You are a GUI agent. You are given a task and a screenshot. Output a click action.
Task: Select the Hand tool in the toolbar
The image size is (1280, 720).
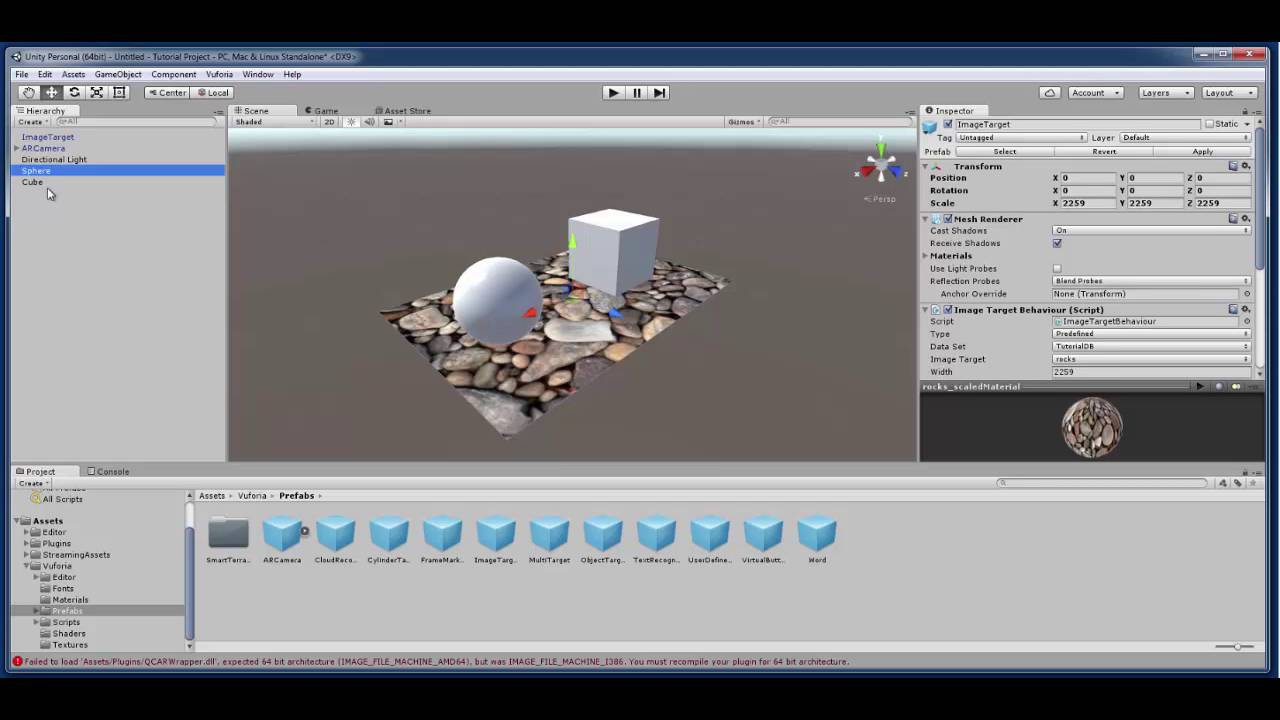pos(29,93)
